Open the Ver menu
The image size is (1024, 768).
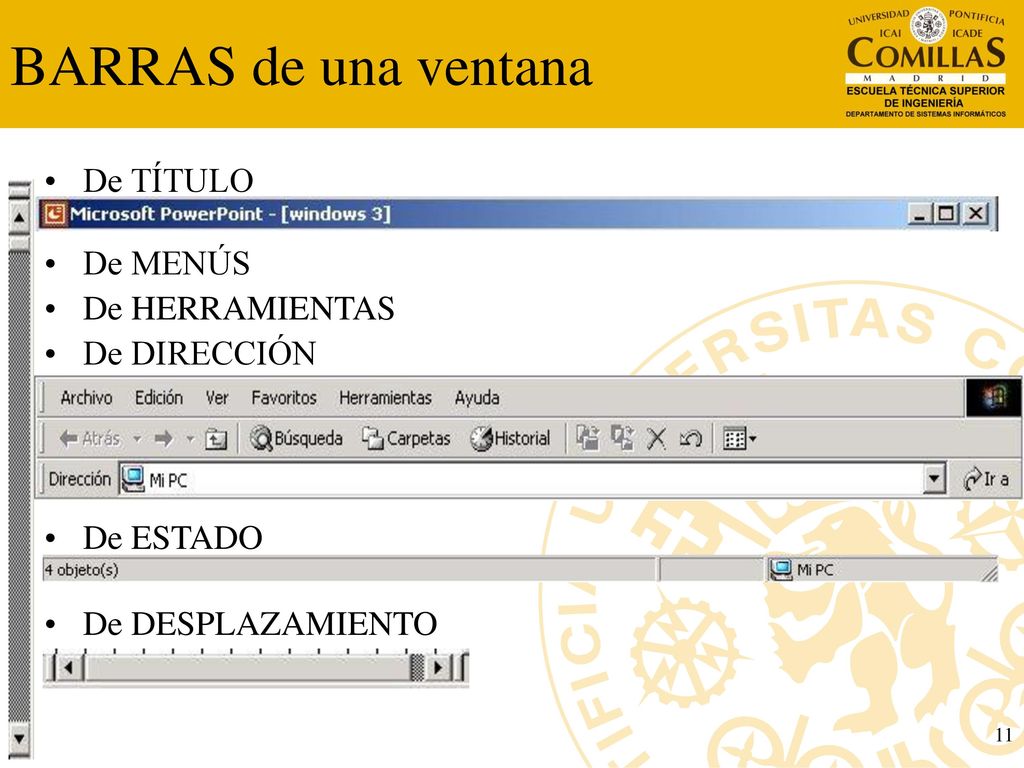coord(217,398)
